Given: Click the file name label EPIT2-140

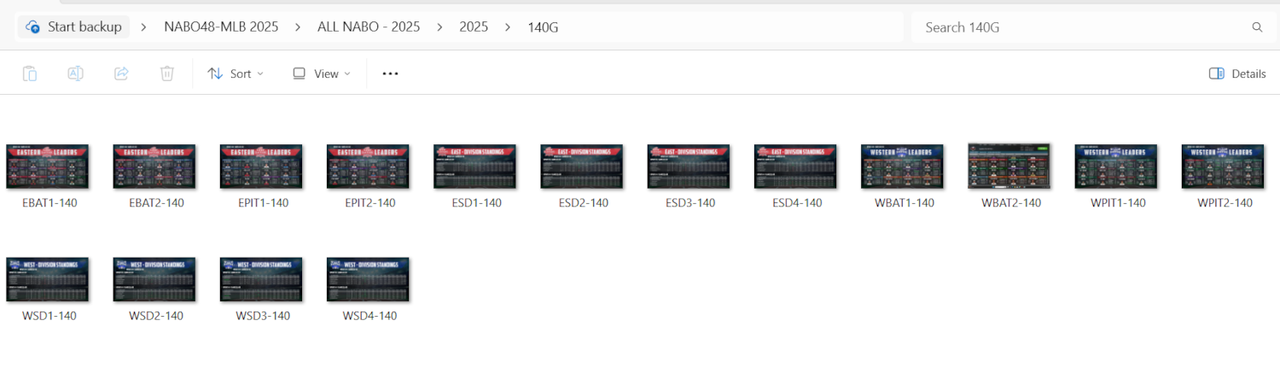Looking at the screenshot, I should click(x=369, y=203).
